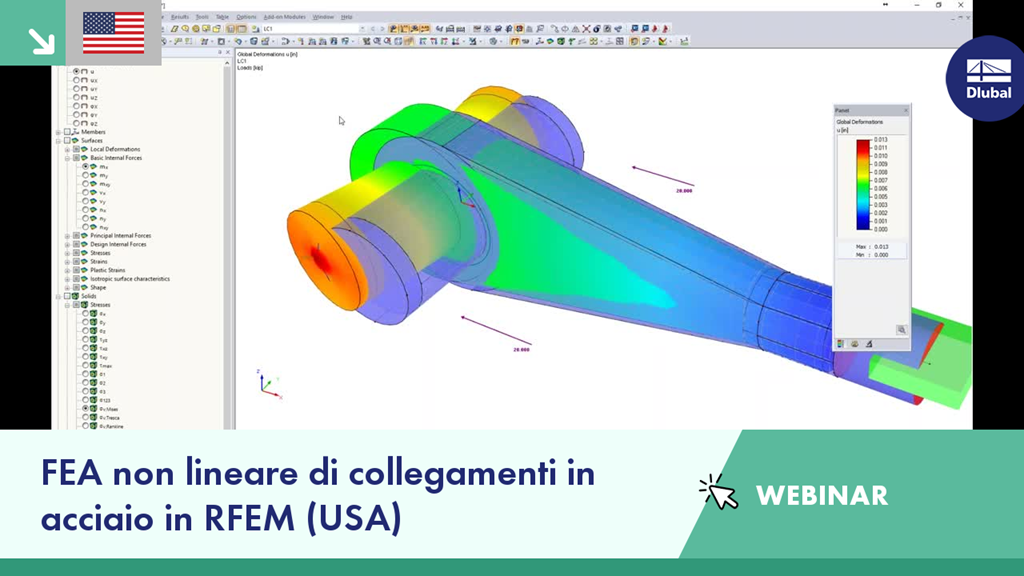Collapse the Surfaces tree node

59,140
